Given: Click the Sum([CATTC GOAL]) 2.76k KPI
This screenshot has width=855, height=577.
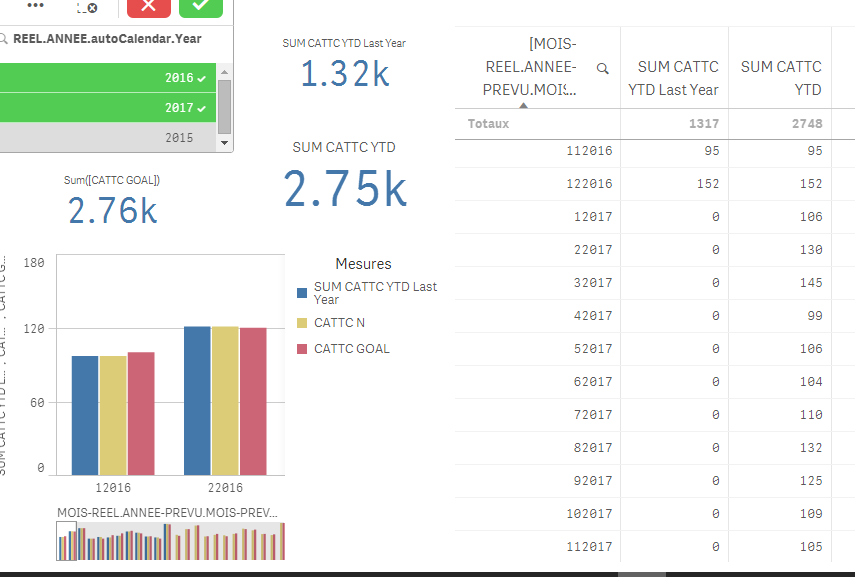Looking at the screenshot, I should tap(112, 211).
